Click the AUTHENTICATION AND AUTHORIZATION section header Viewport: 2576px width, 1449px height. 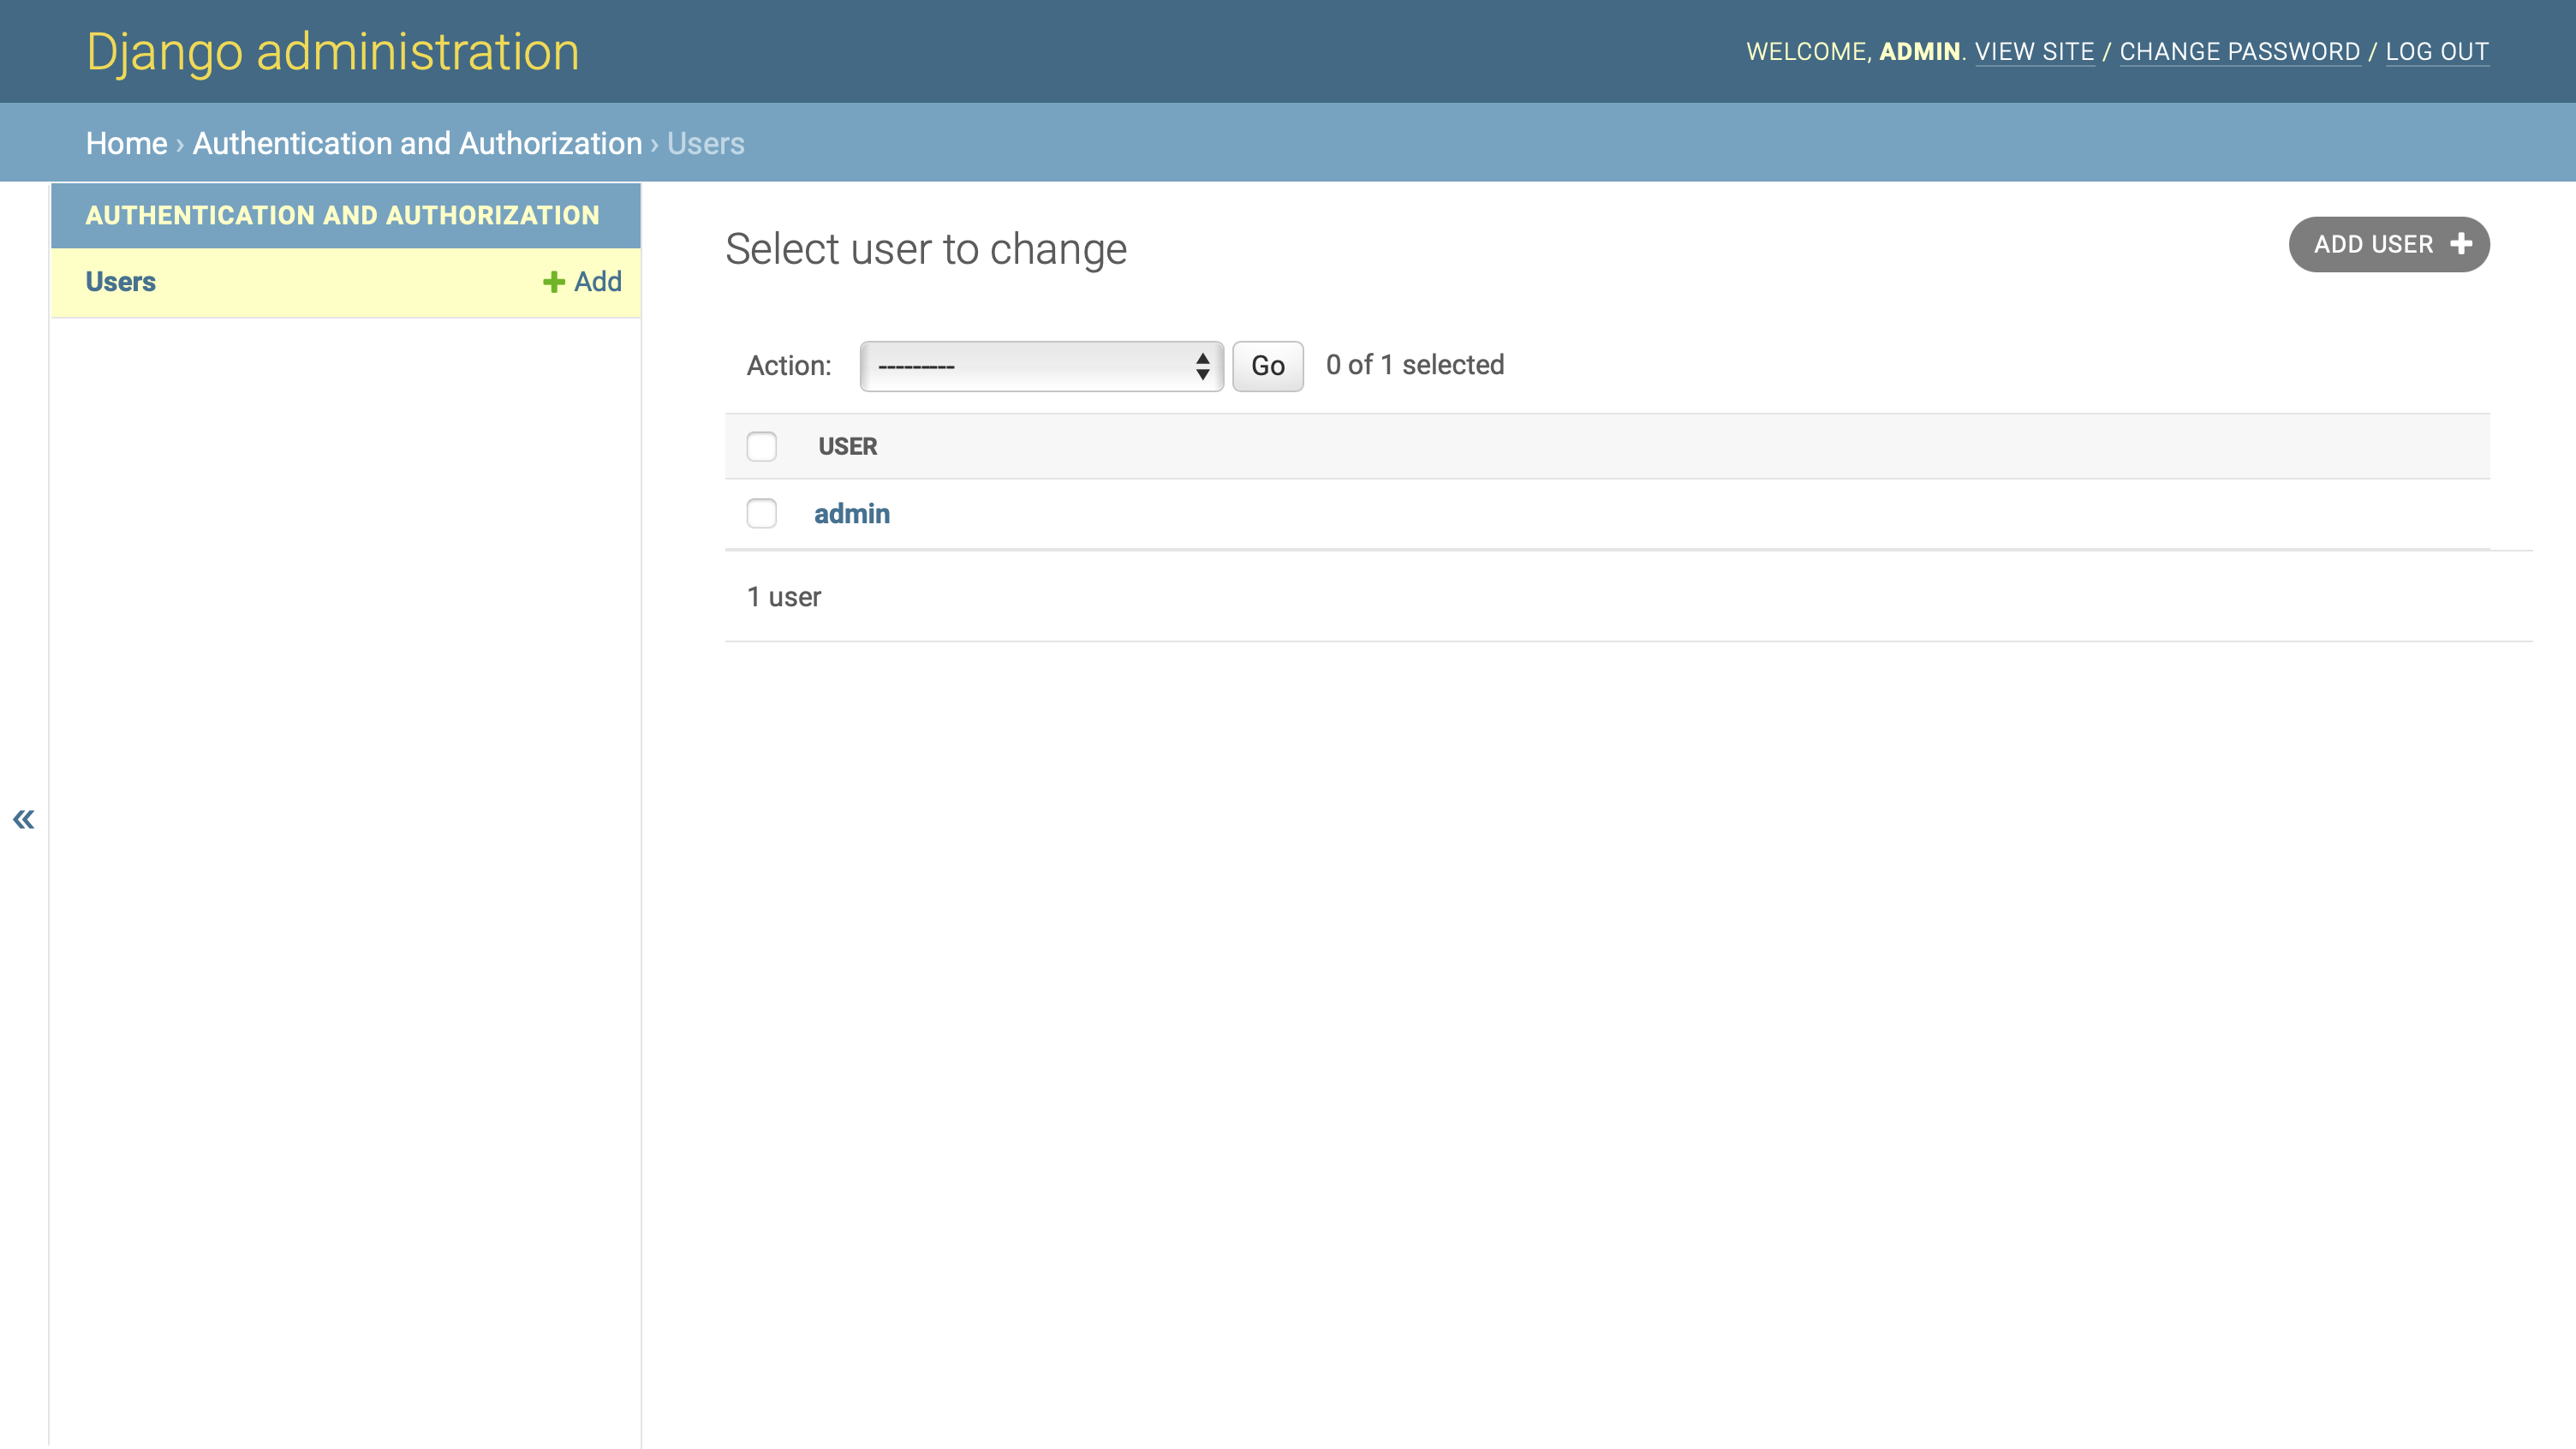coord(343,215)
